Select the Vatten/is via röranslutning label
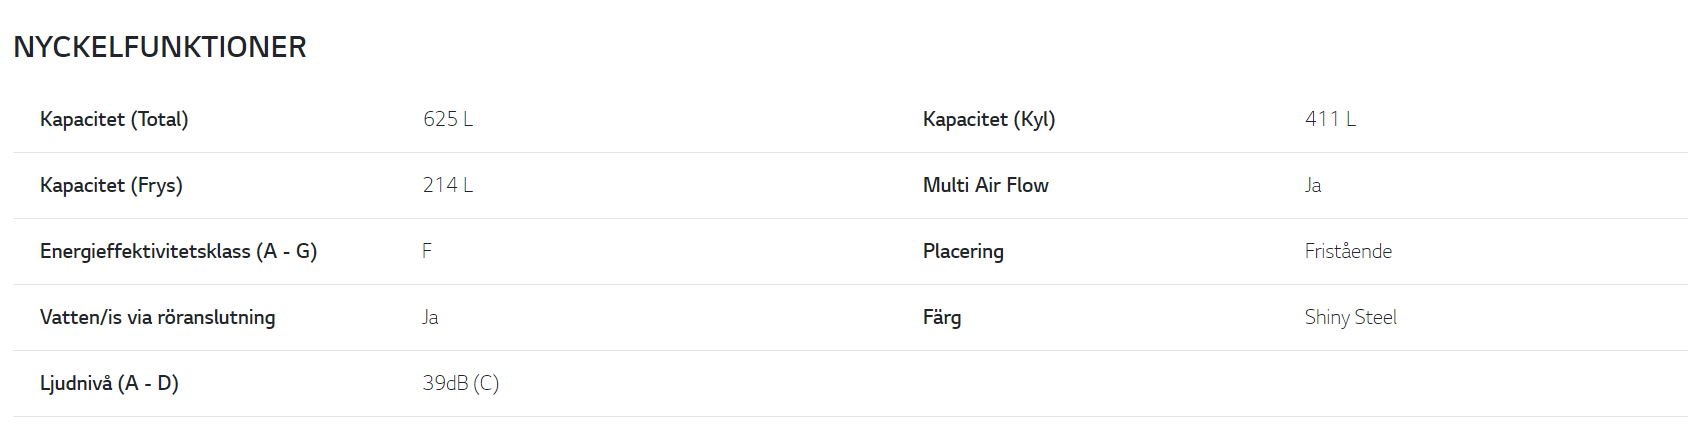The height and width of the screenshot is (442, 1688). pos(157,317)
